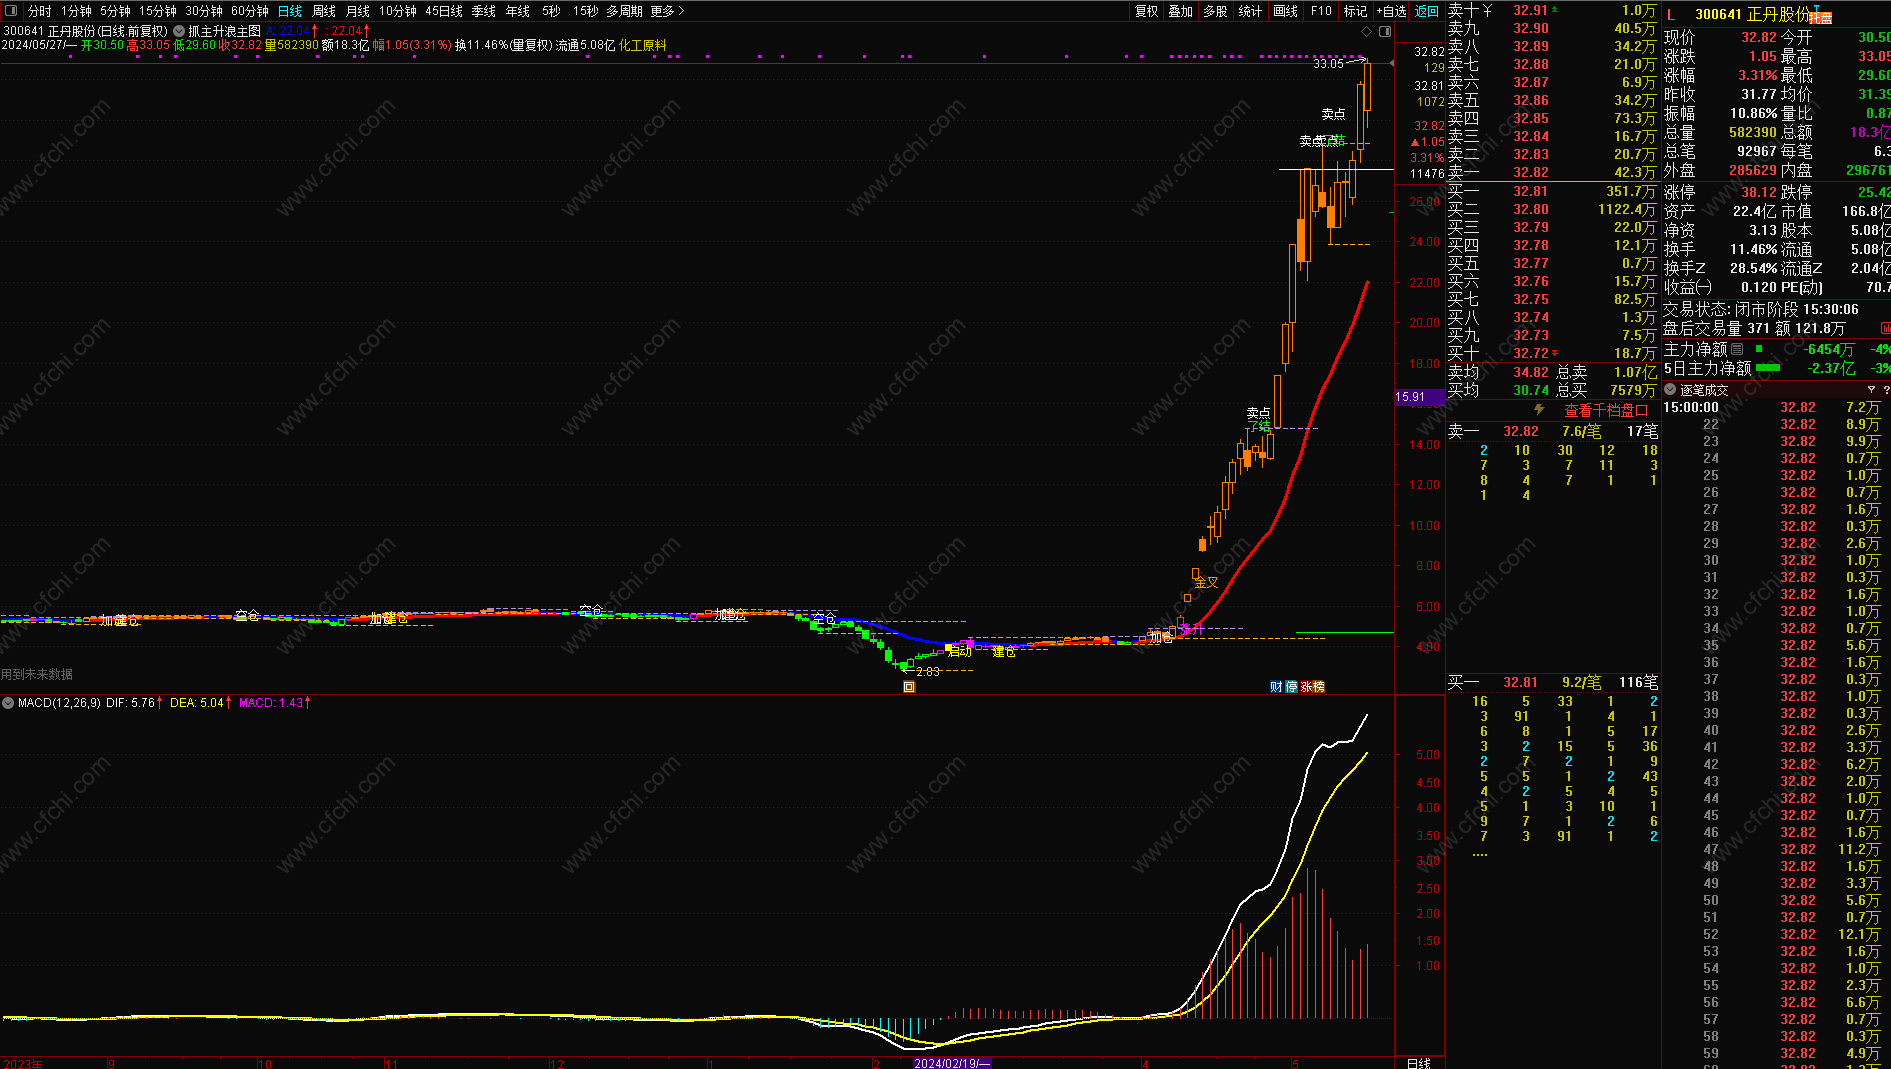Add stock with +自选 button
This screenshot has height=1069, width=1891.
[x=1391, y=11]
